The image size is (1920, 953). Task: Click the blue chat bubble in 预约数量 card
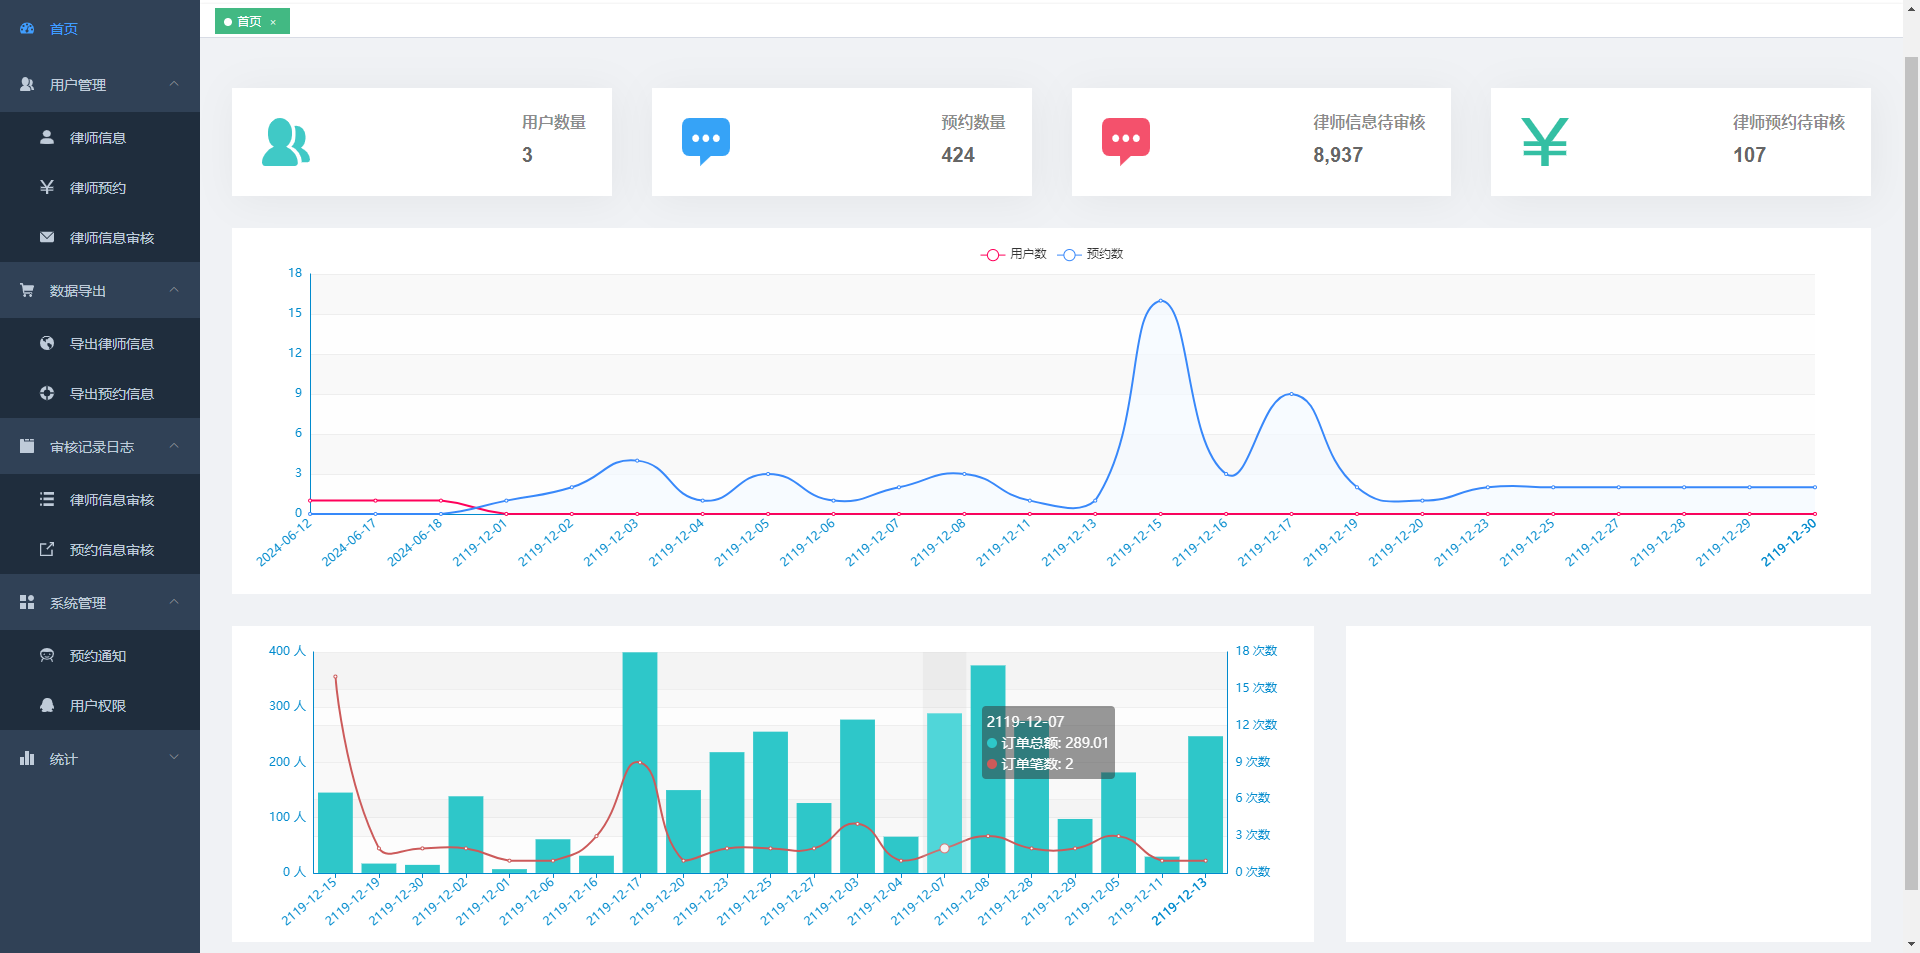(706, 142)
